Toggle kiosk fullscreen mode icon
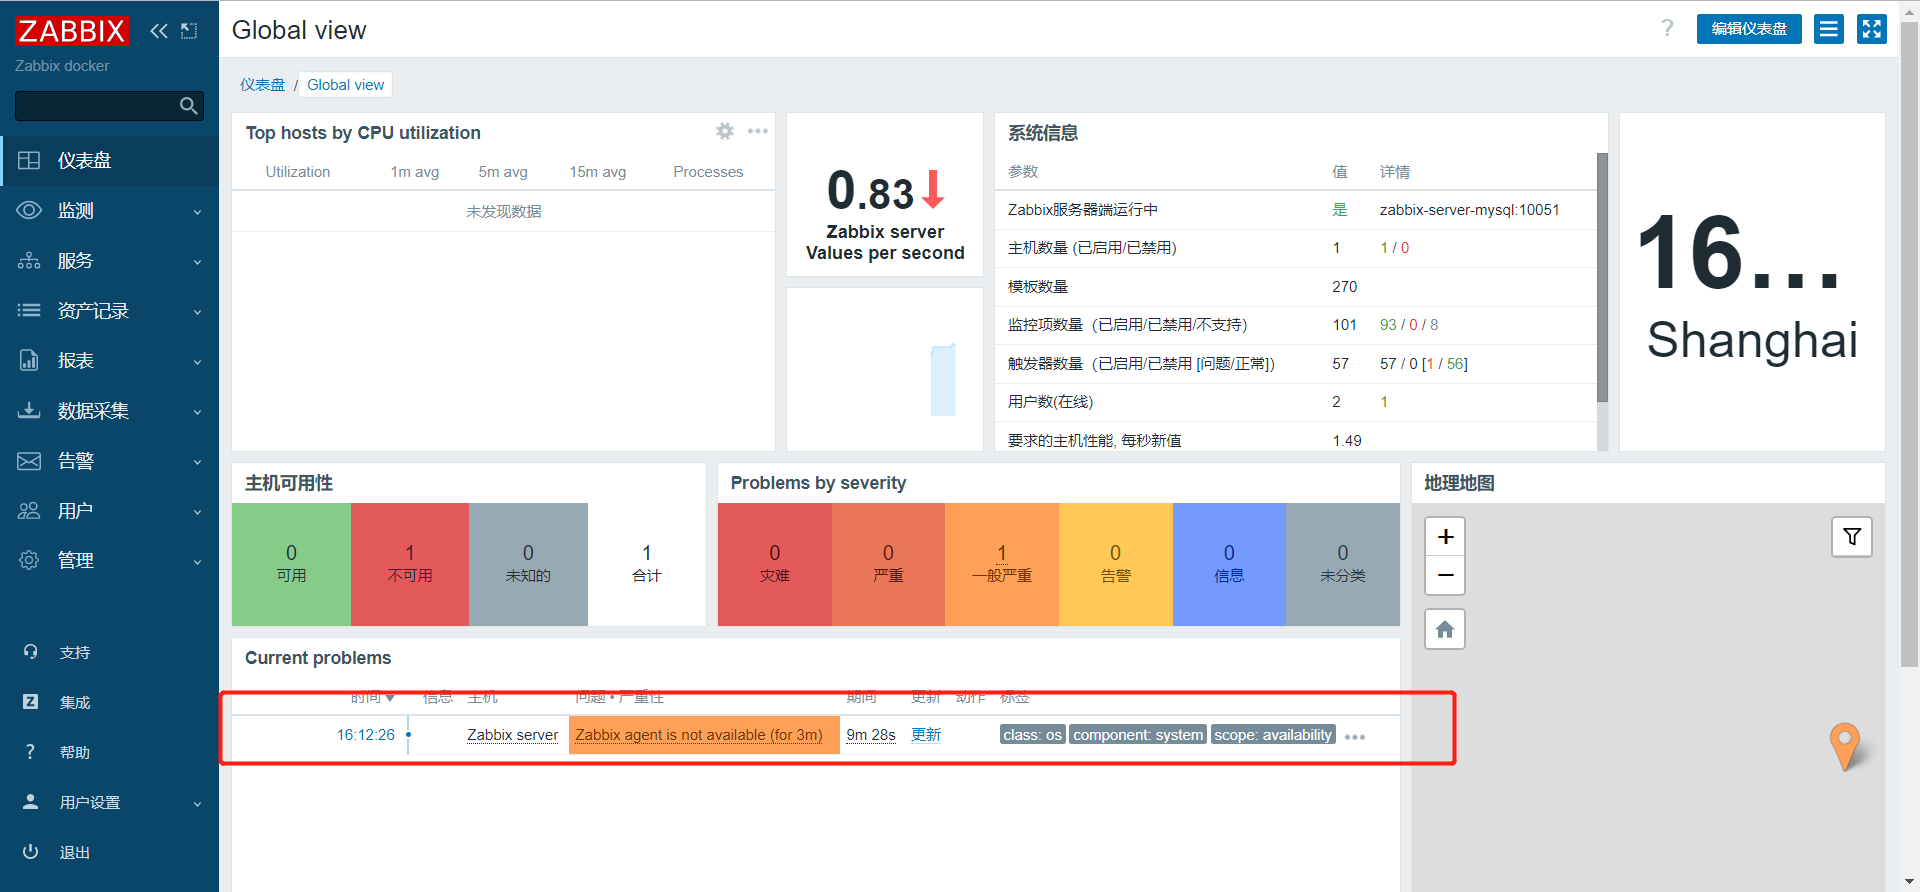Image resolution: width=1920 pixels, height=892 pixels. (x=1871, y=29)
